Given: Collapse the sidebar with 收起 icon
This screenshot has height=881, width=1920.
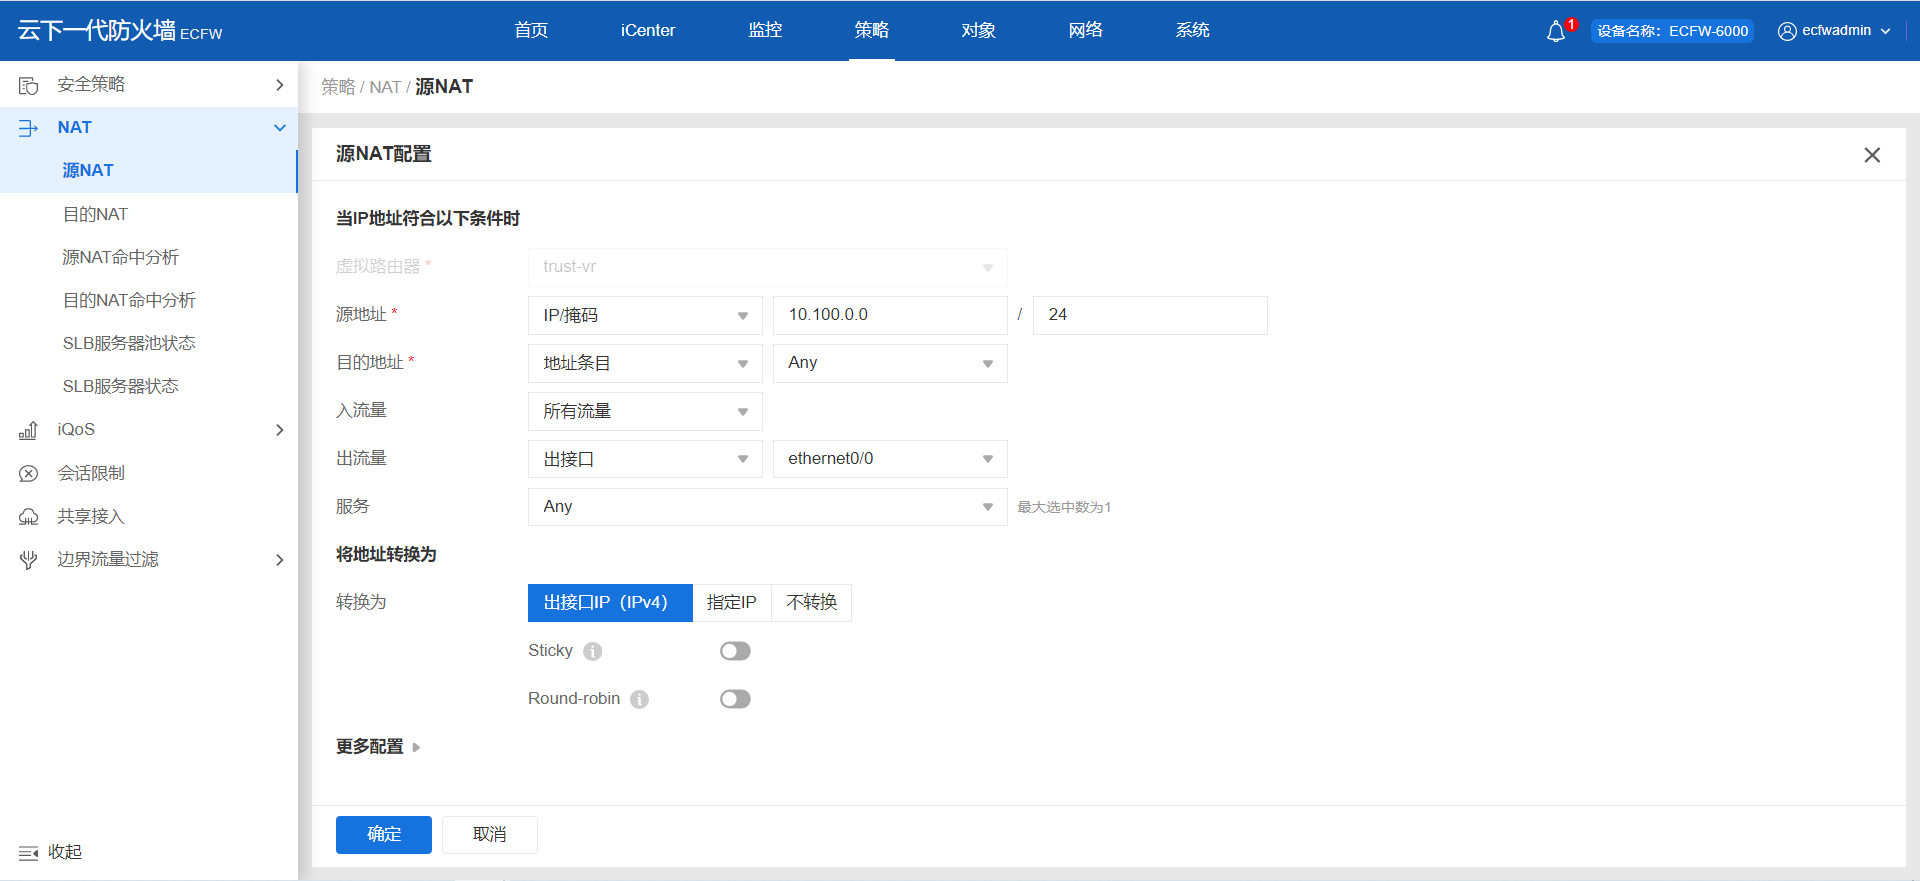Looking at the screenshot, I should [x=29, y=853].
